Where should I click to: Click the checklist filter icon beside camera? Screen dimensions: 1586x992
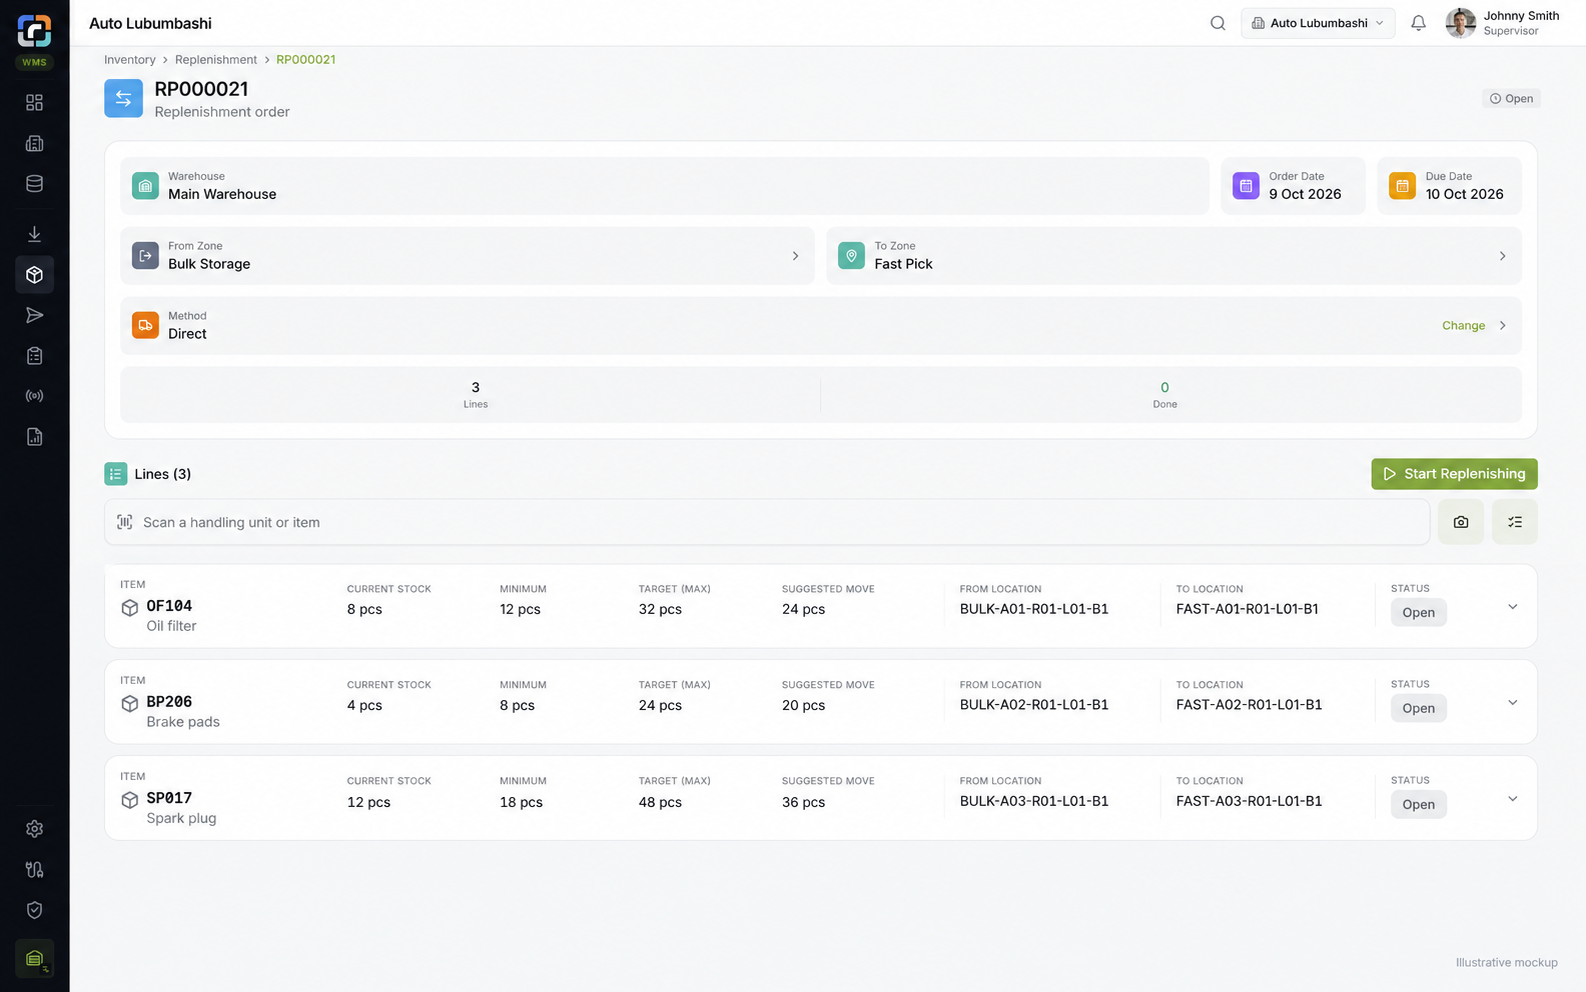click(x=1515, y=522)
